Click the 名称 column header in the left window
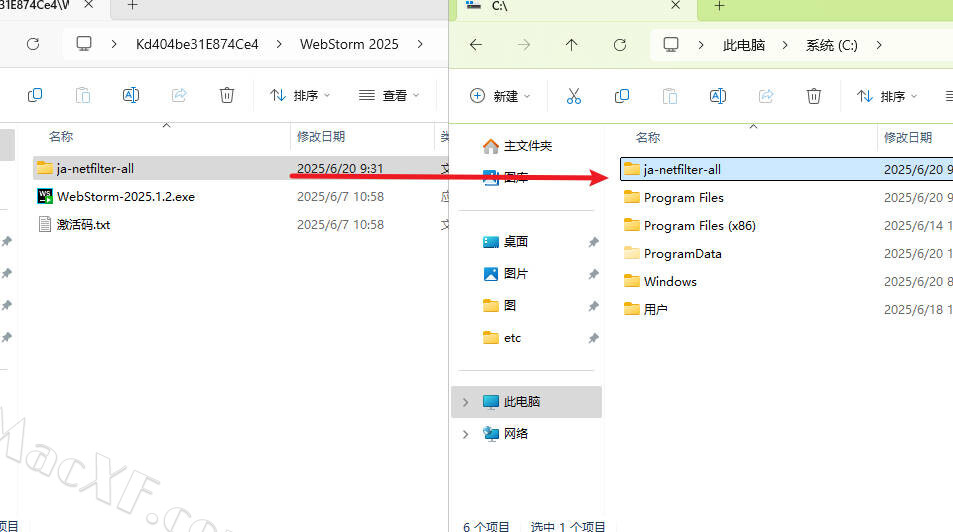The image size is (953, 532). 61,136
